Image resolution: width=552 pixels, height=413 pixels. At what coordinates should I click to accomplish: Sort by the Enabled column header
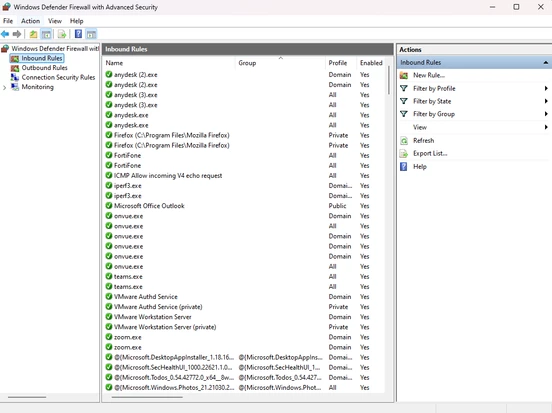371,63
